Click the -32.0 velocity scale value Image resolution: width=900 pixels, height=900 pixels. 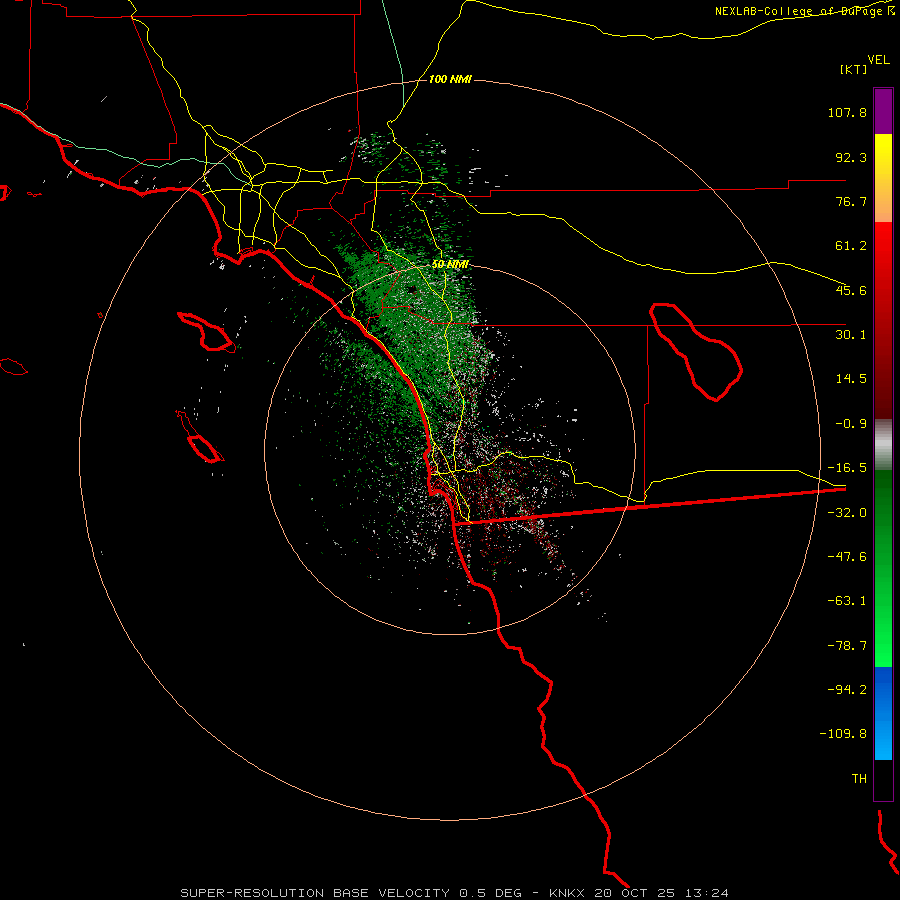pyautogui.click(x=847, y=513)
